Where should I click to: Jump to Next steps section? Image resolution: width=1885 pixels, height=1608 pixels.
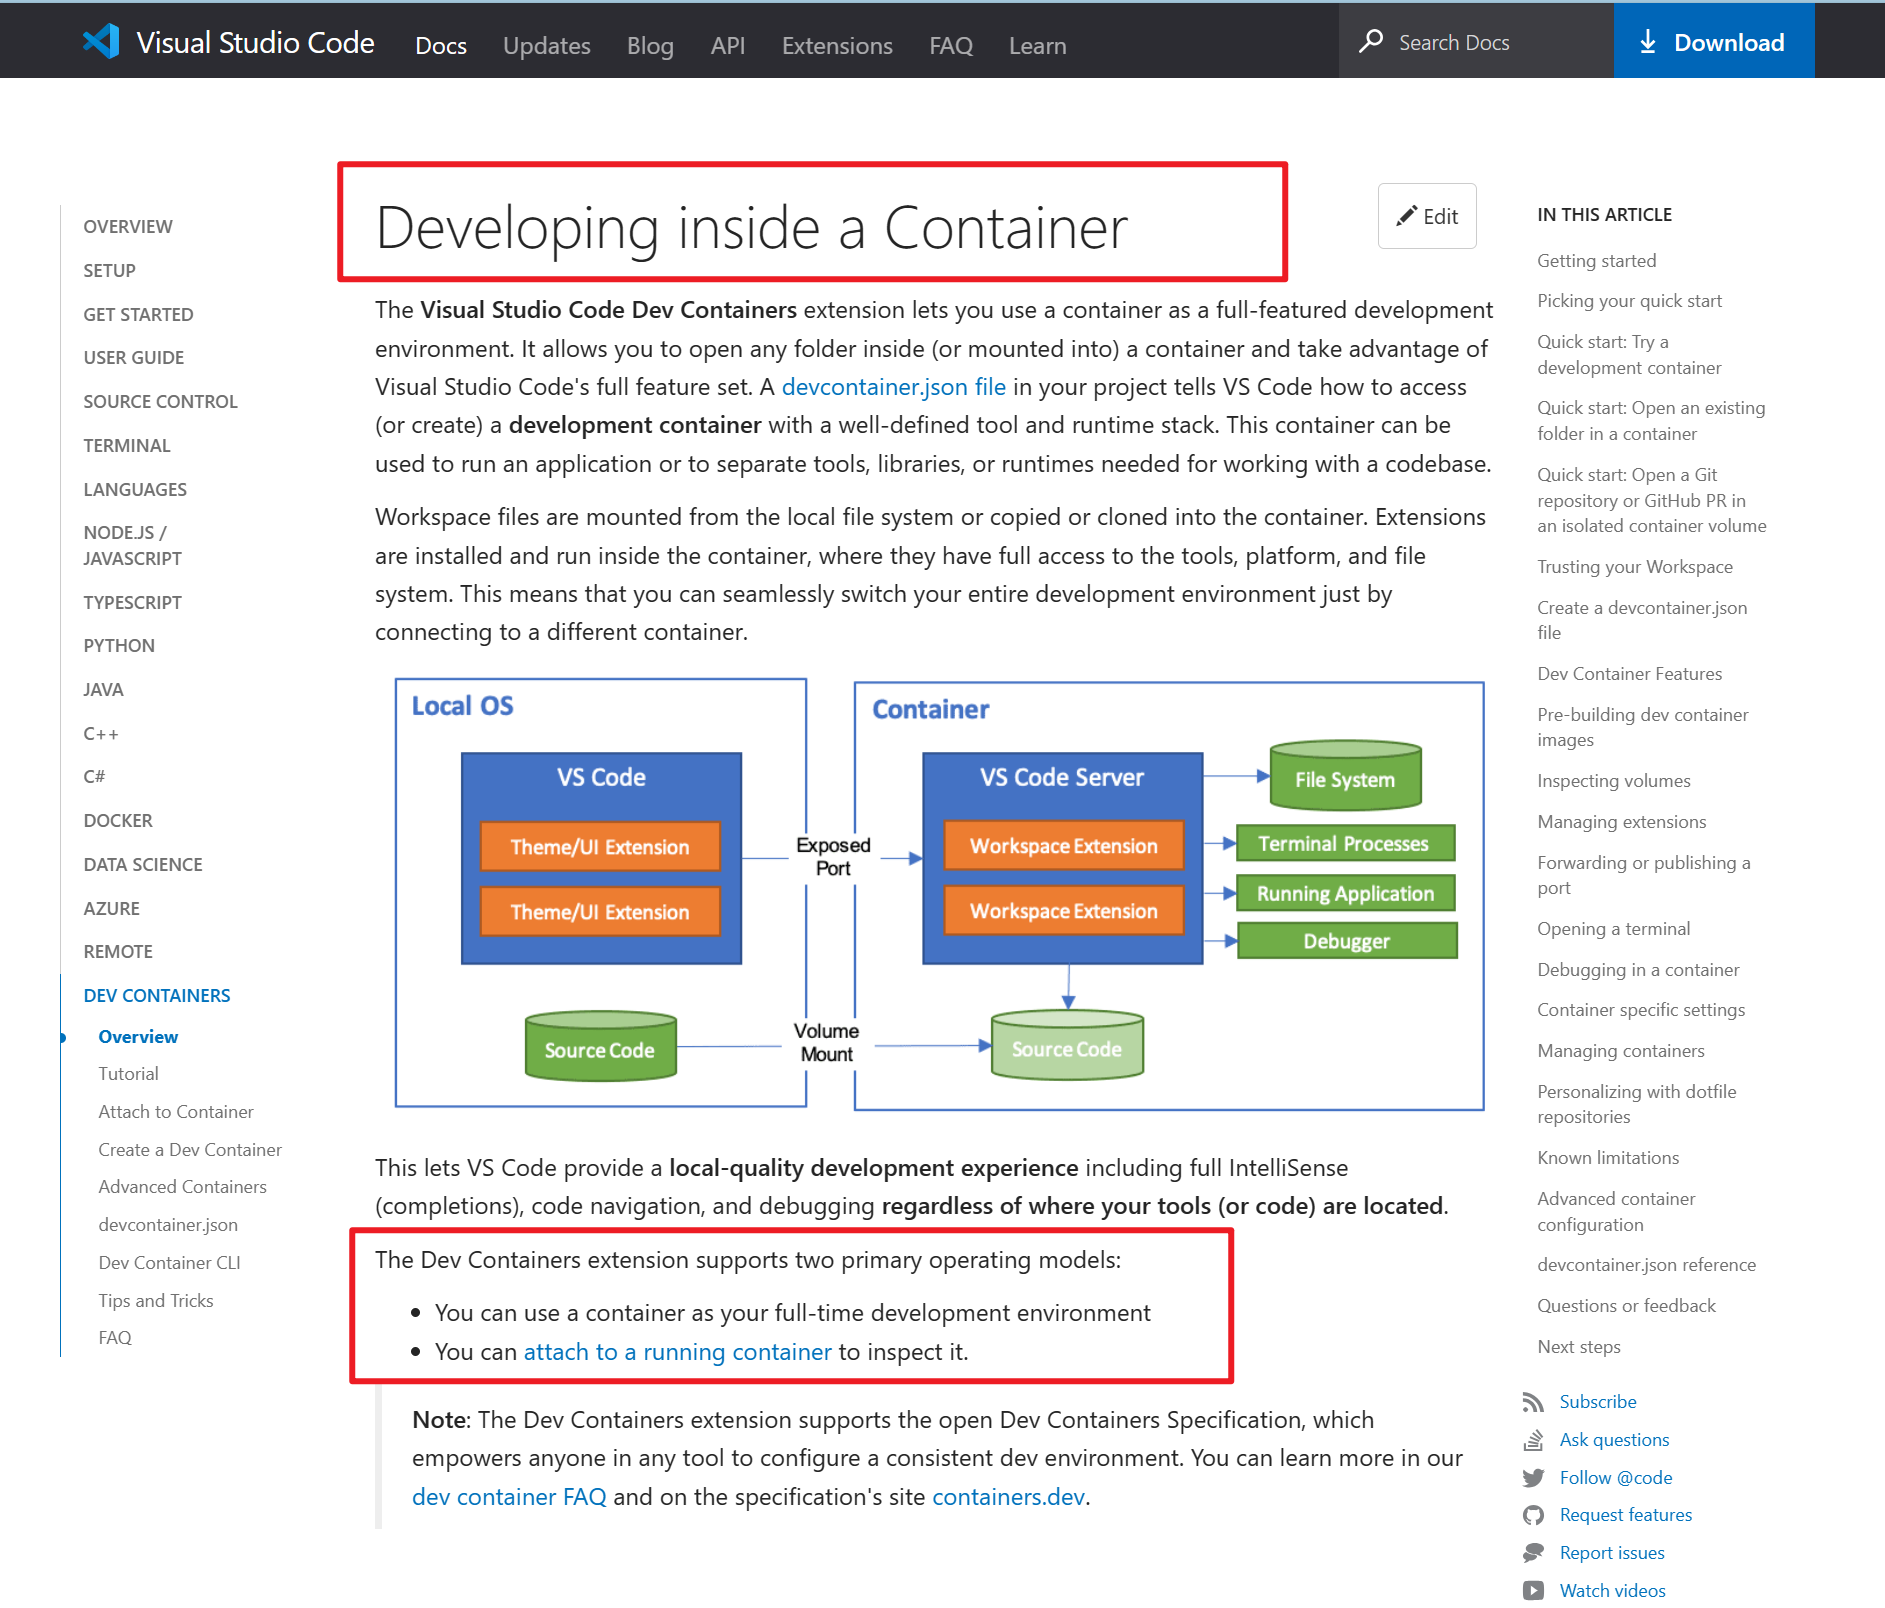1578,1346
